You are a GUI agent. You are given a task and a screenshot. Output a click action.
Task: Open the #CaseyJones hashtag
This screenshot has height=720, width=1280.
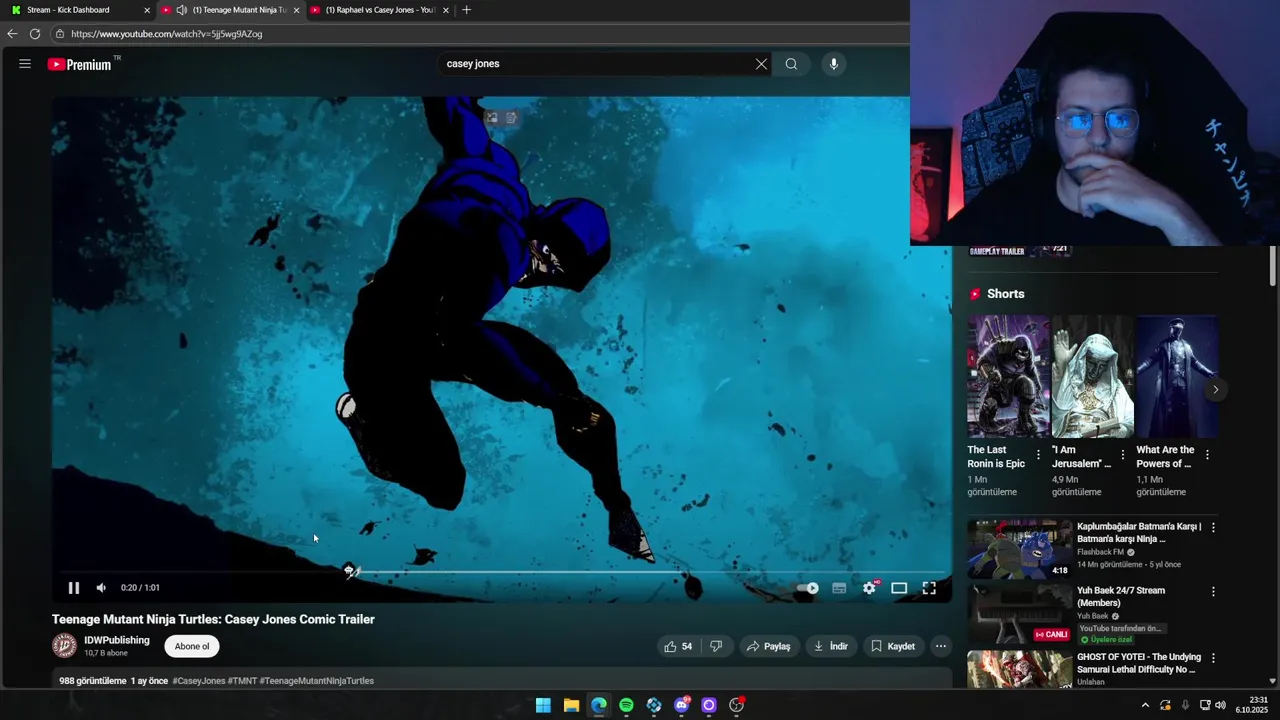tap(198, 681)
